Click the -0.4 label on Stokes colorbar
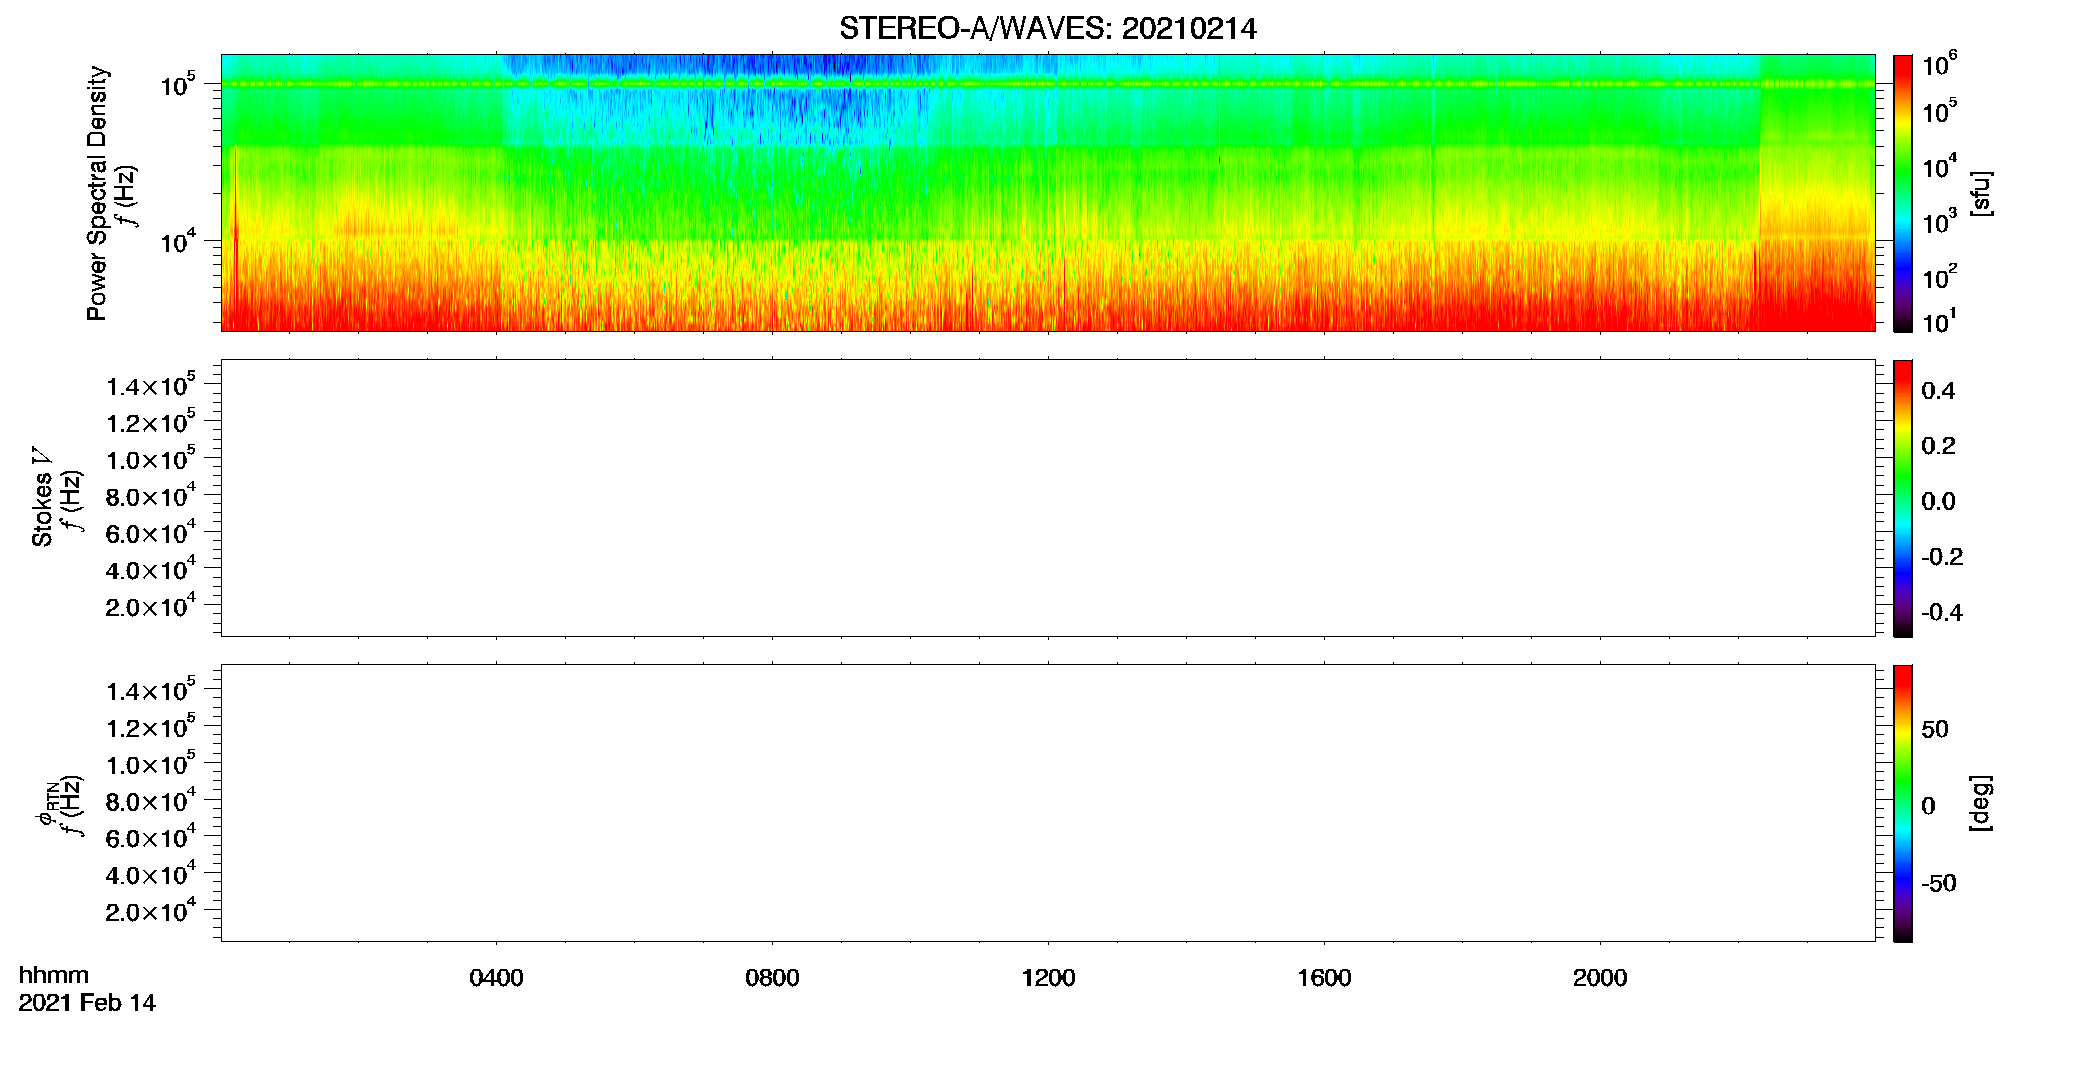This screenshot has width=2096, height=1080. coord(1942,612)
